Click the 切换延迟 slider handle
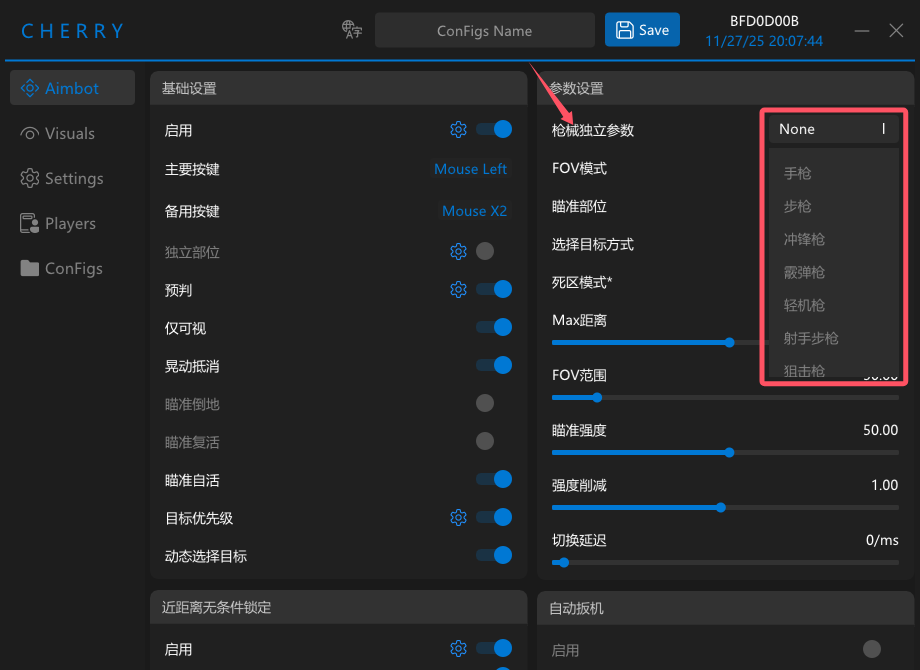Image resolution: width=920 pixels, height=670 pixels. coord(564,563)
